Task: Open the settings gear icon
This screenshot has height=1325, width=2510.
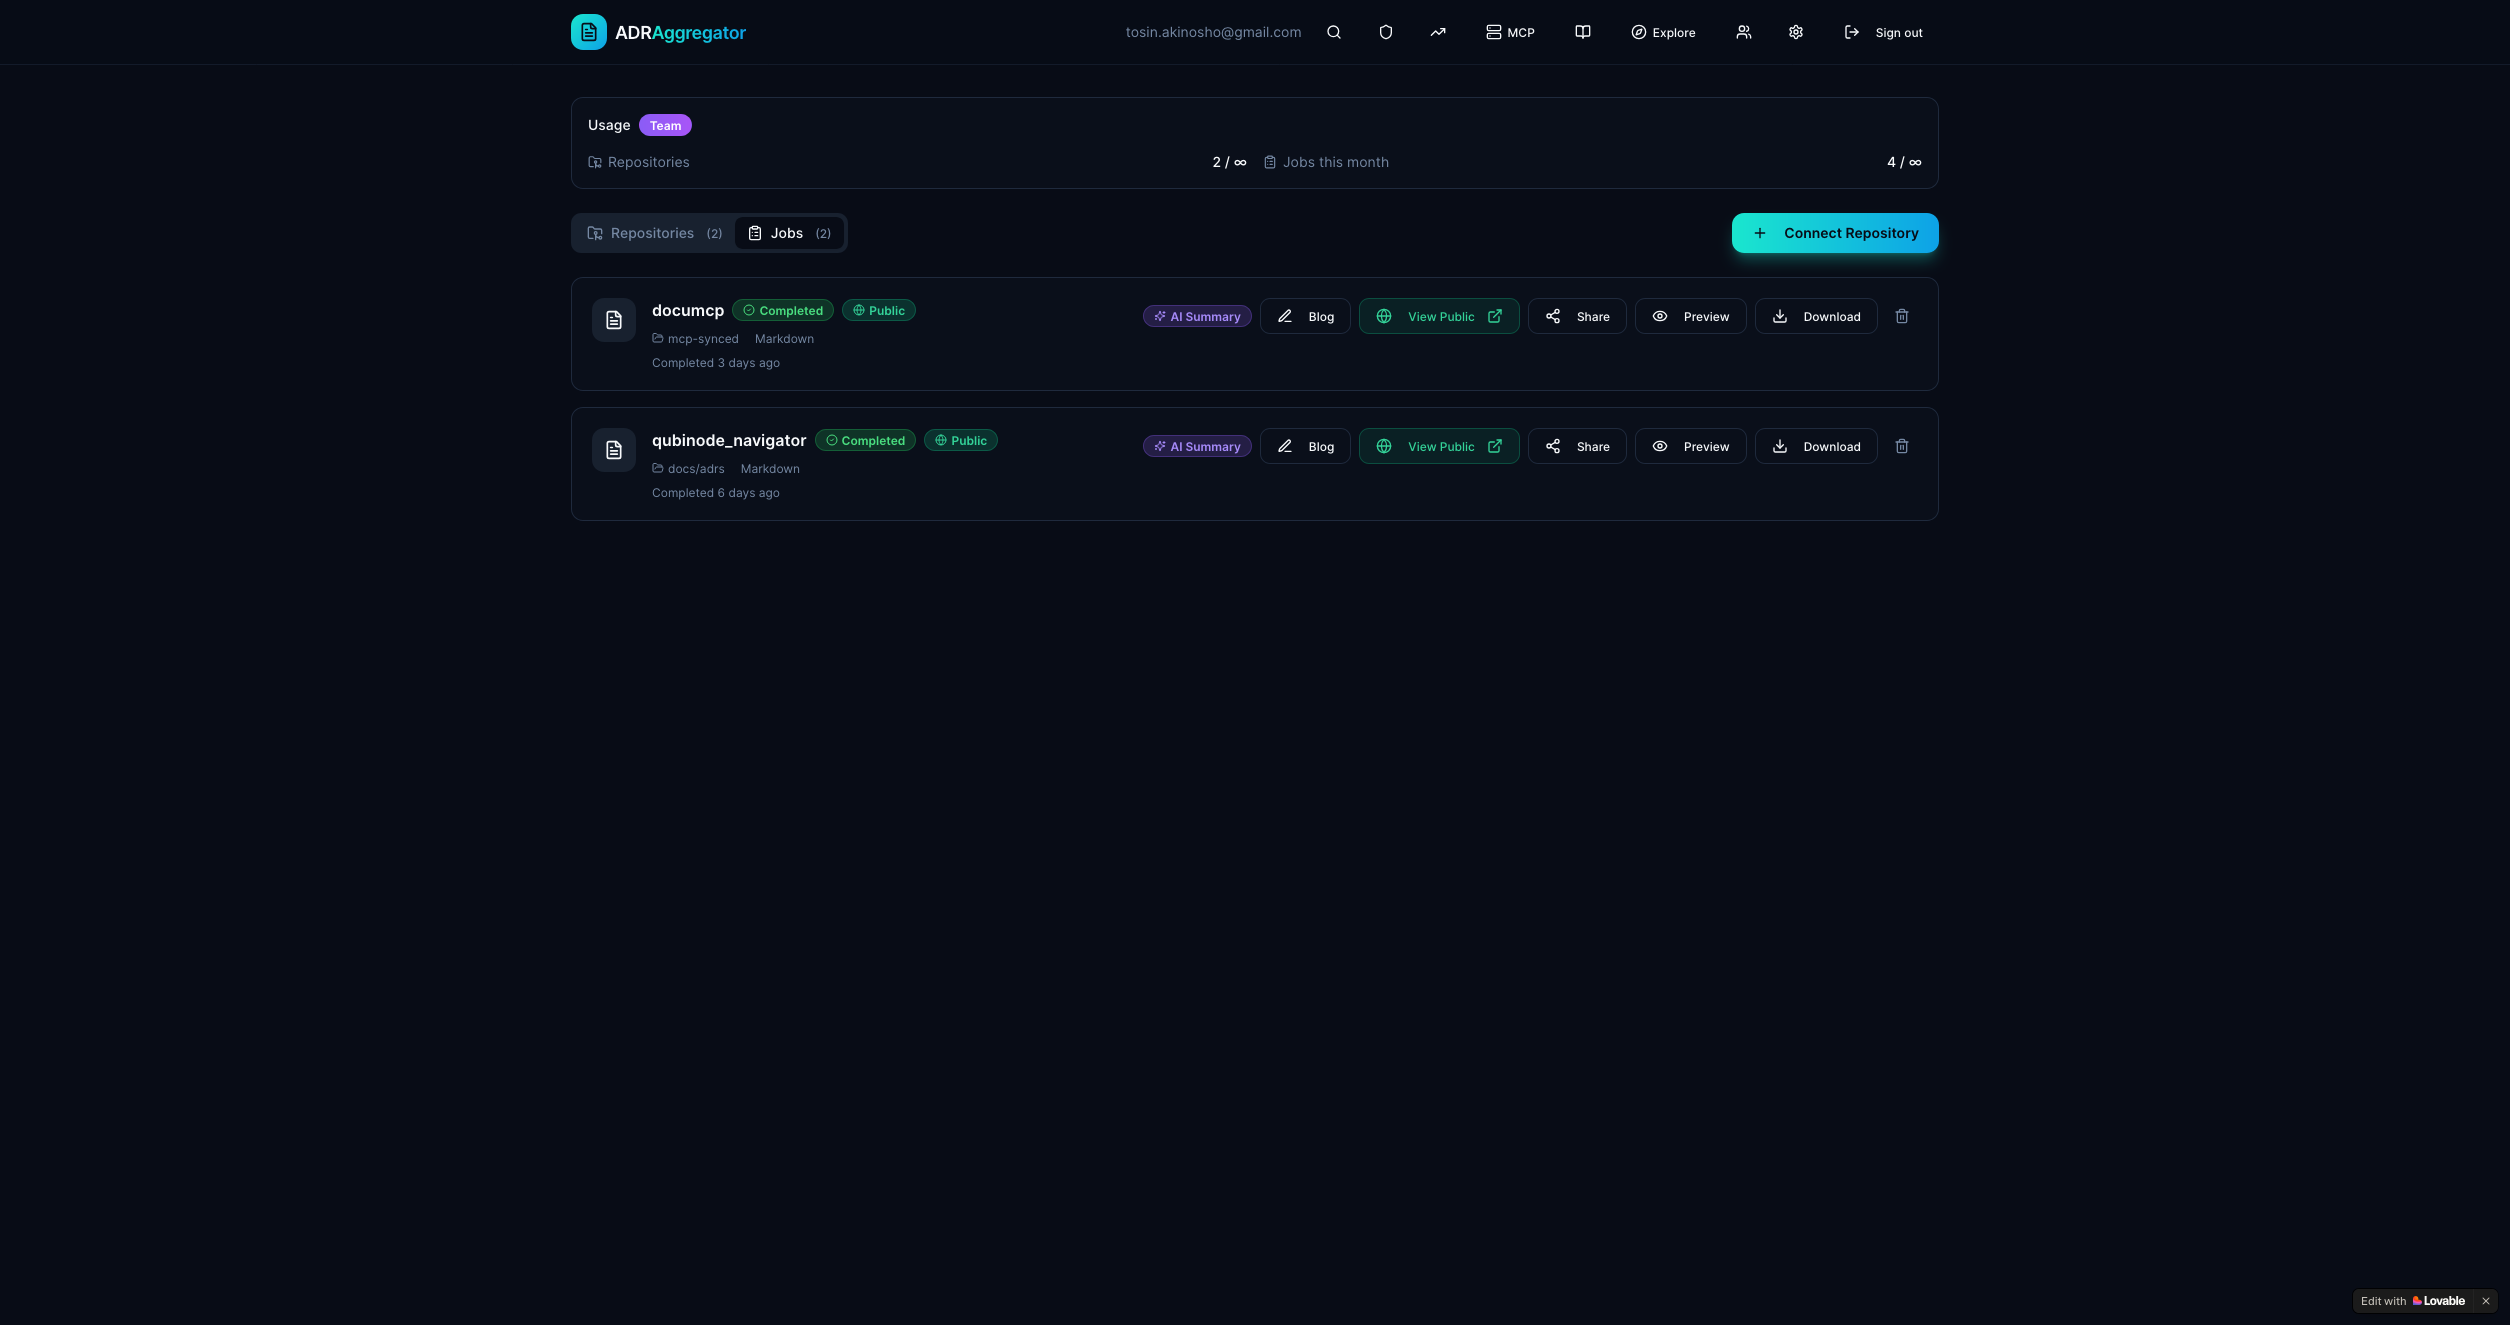Action: 1795,32
